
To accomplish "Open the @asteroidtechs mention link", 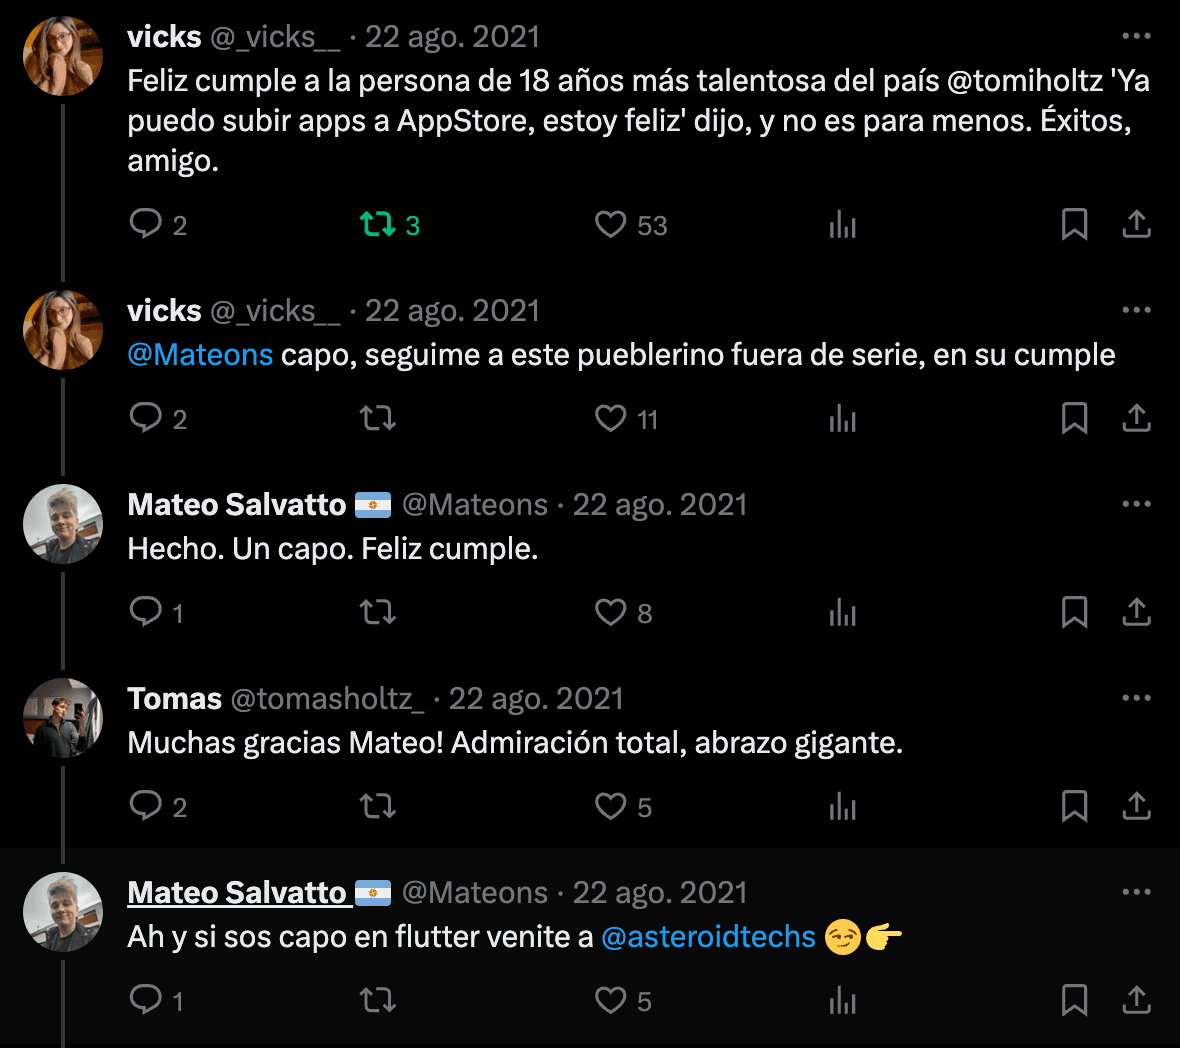I will pyautogui.click(x=708, y=937).
